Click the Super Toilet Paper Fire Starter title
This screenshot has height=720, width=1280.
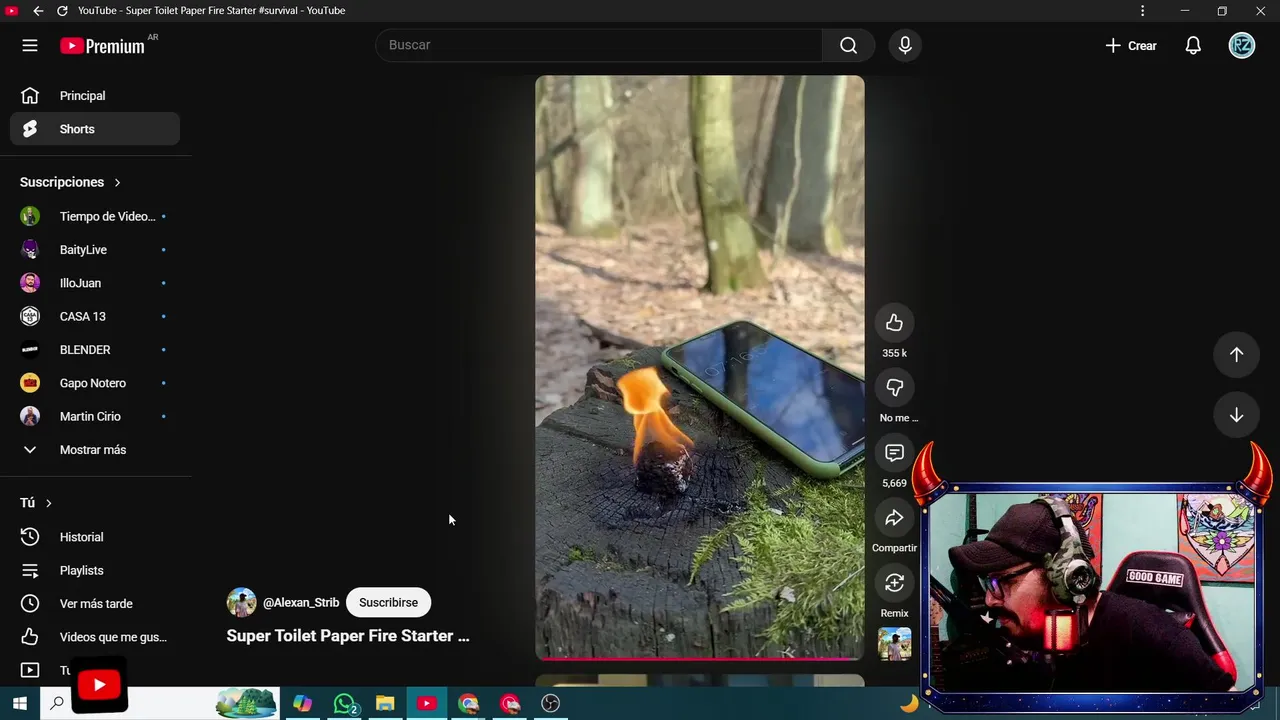click(347, 636)
